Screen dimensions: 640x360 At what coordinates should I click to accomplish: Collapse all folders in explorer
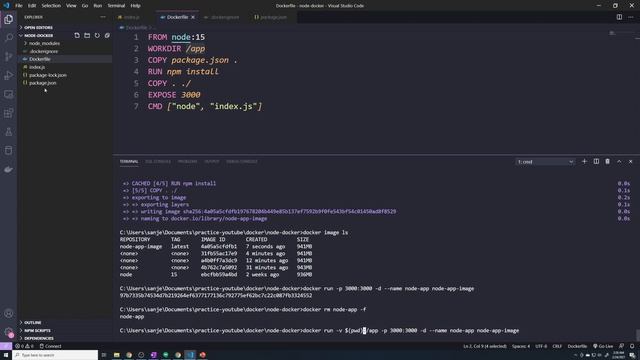107,36
